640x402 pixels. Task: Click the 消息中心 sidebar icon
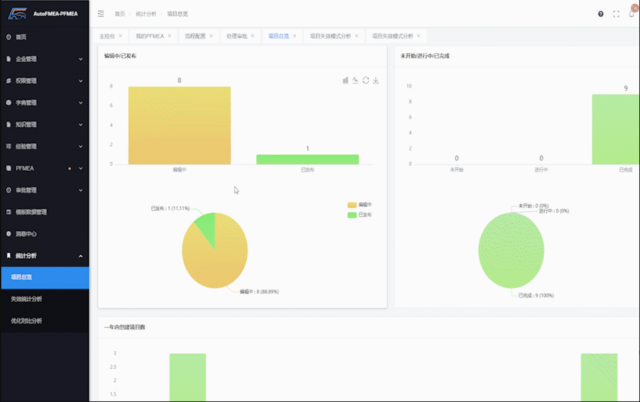(x=9, y=234)
